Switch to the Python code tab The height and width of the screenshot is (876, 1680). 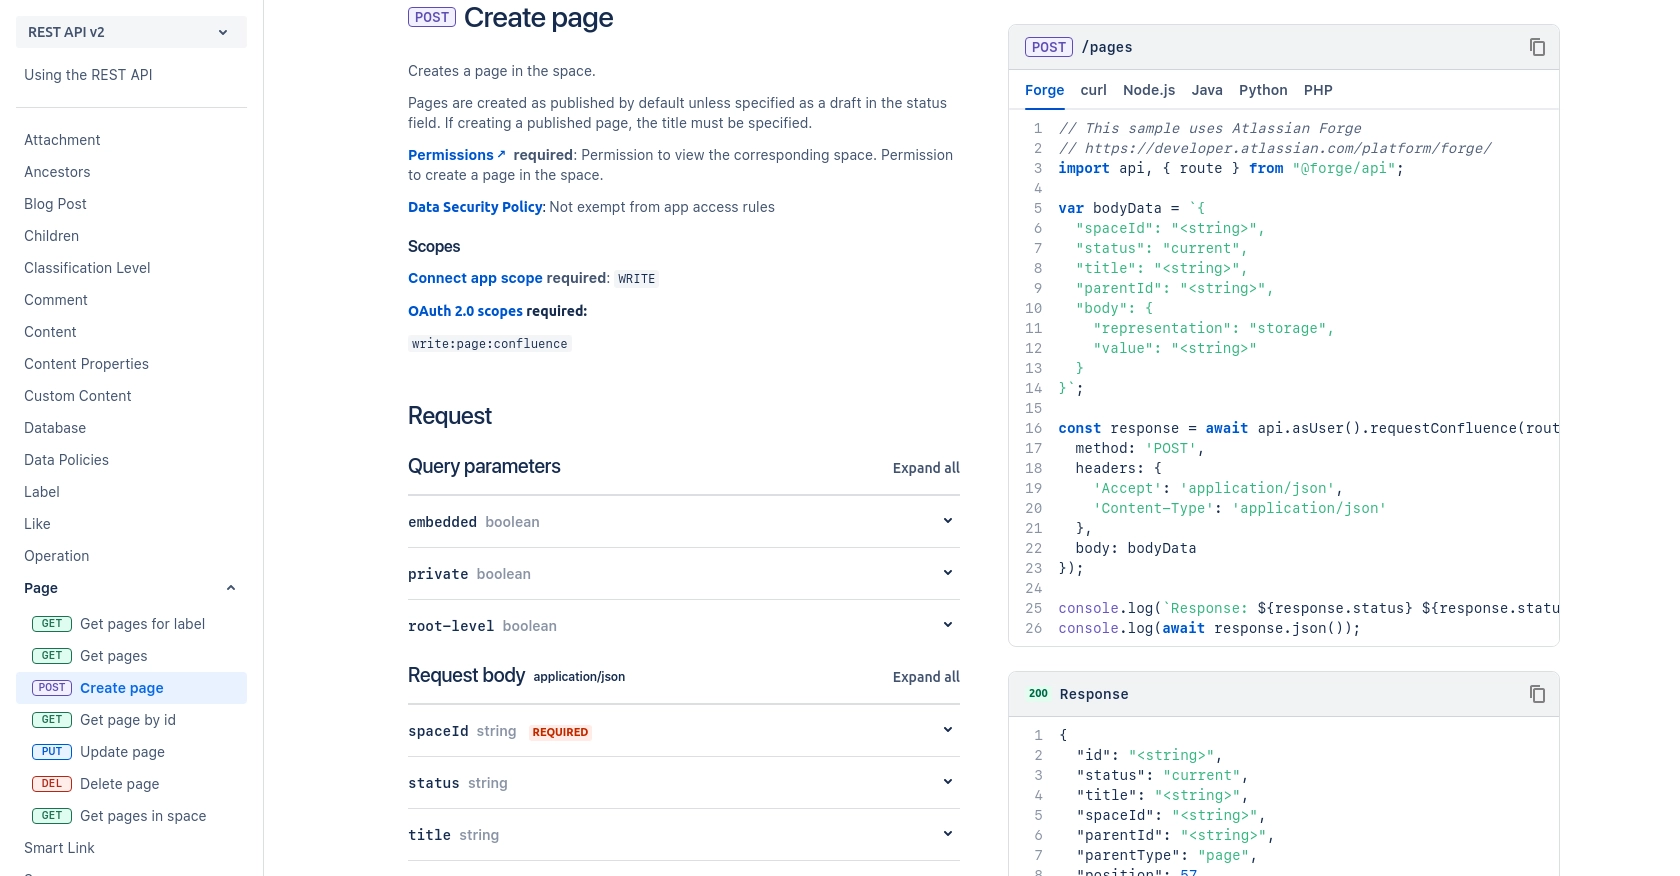[x=1263, y=90]
